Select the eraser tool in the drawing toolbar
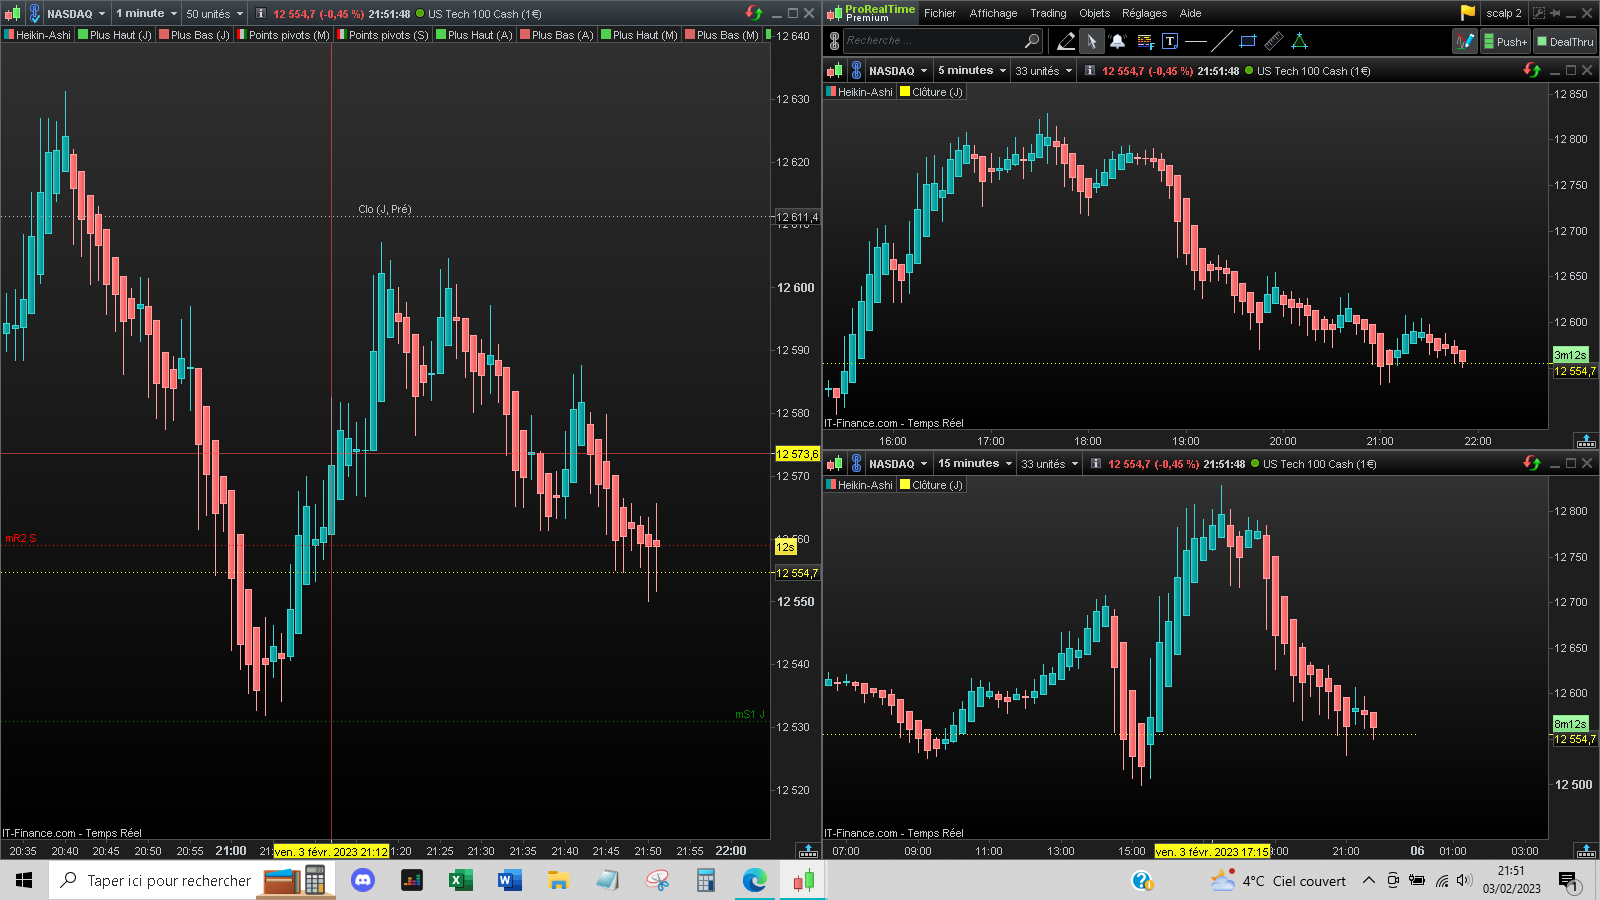 point(1066,41)
